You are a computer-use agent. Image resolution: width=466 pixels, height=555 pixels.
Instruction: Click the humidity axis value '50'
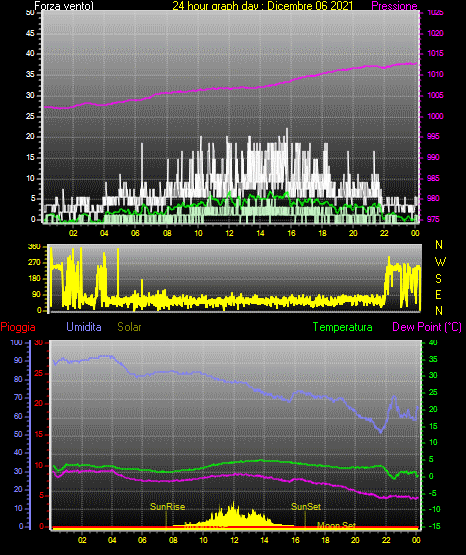[x=18, y=434]
